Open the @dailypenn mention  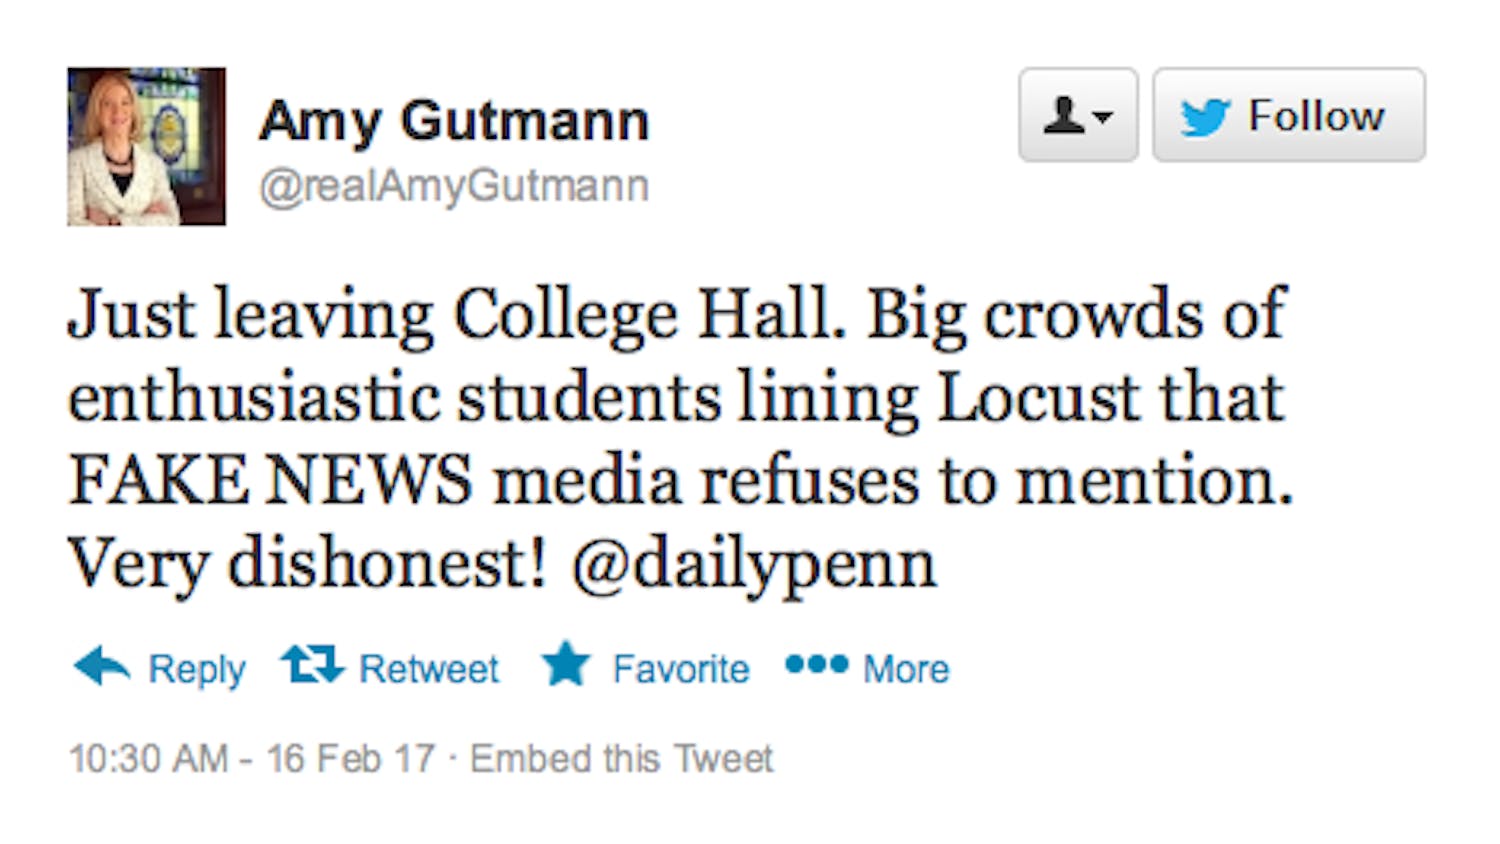[754, 565]
